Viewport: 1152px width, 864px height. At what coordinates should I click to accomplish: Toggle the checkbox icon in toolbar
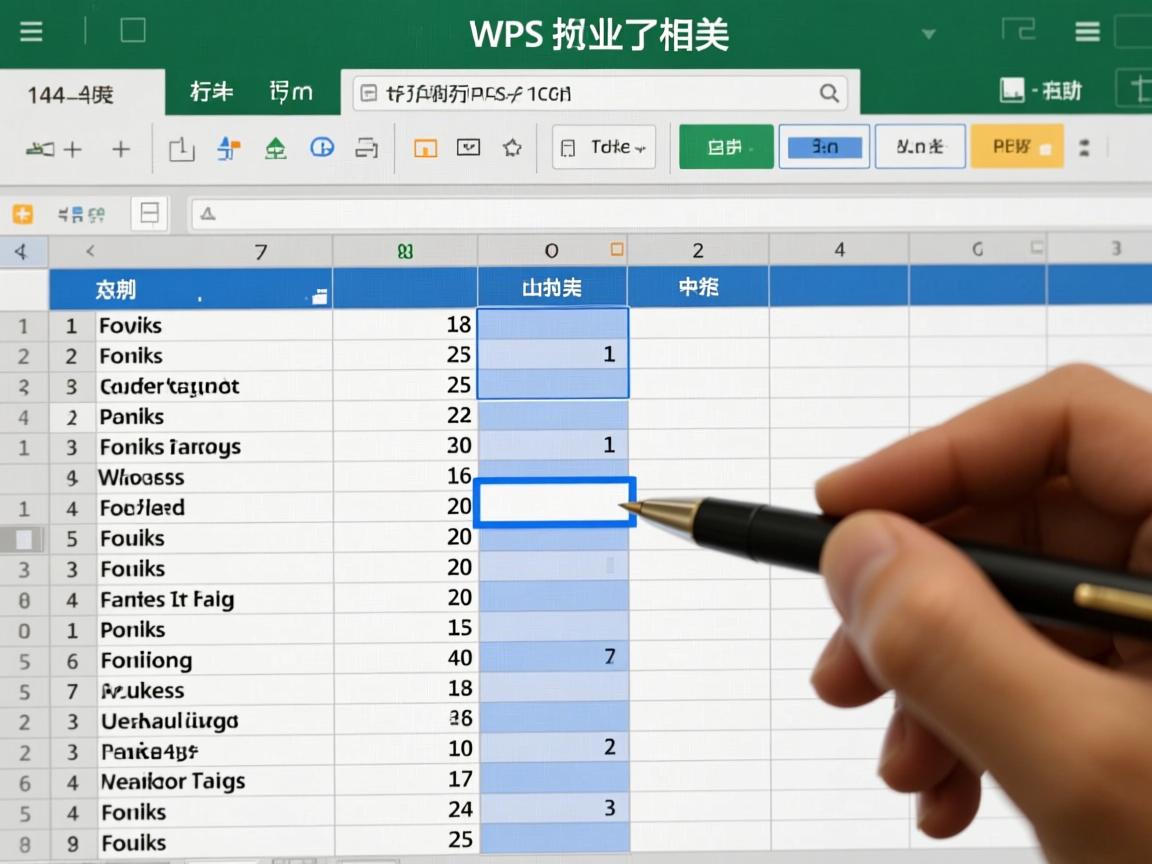tap(467, 147)
